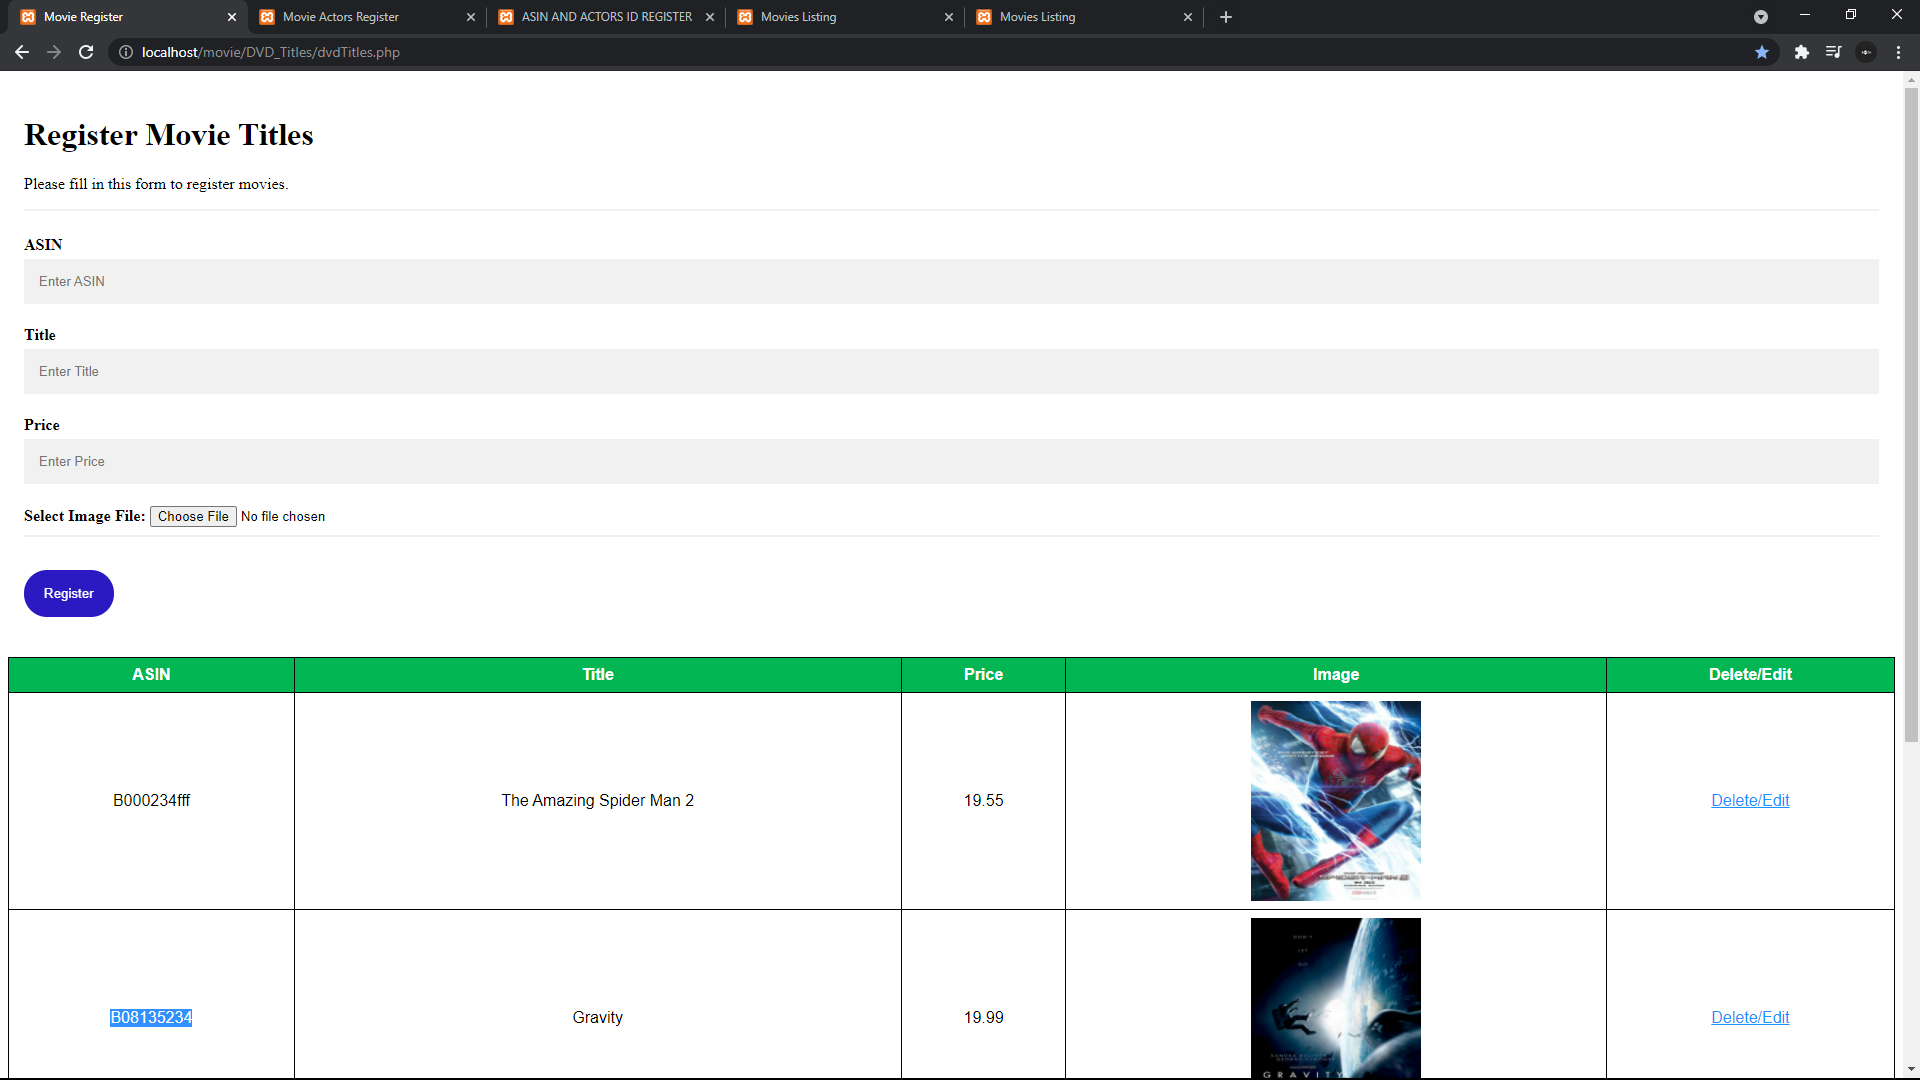
Task: Click Delete/Edit link for Gravity
Action: [x=1750, y=1017]
